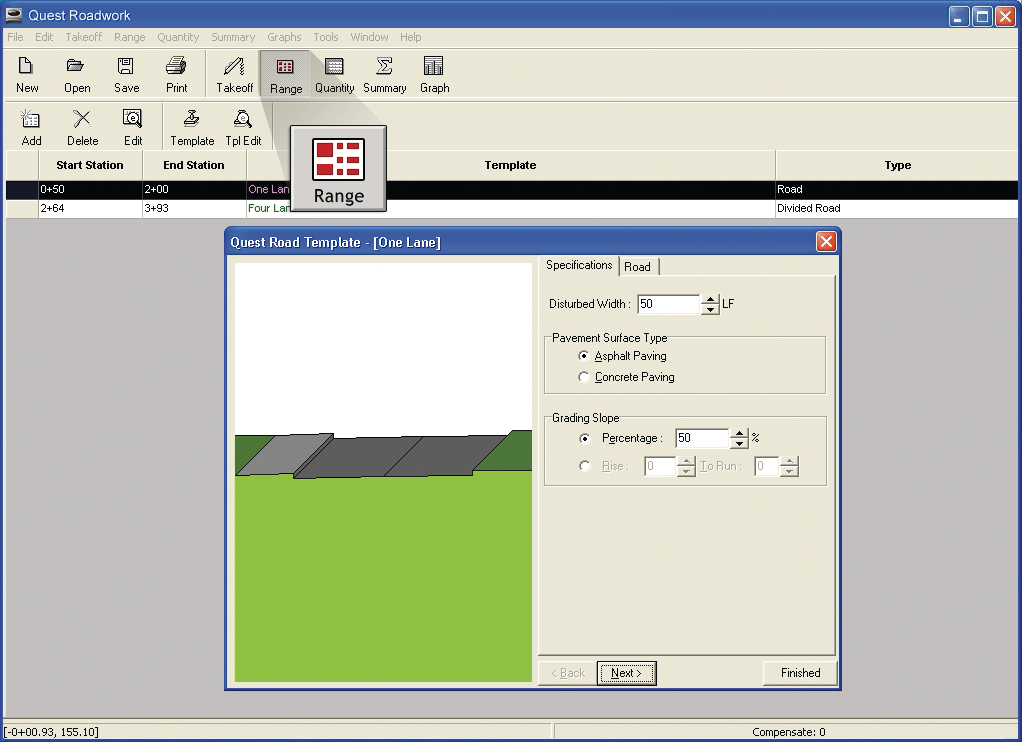
Task: Open the Tools menu
Action: pos(325,37)
